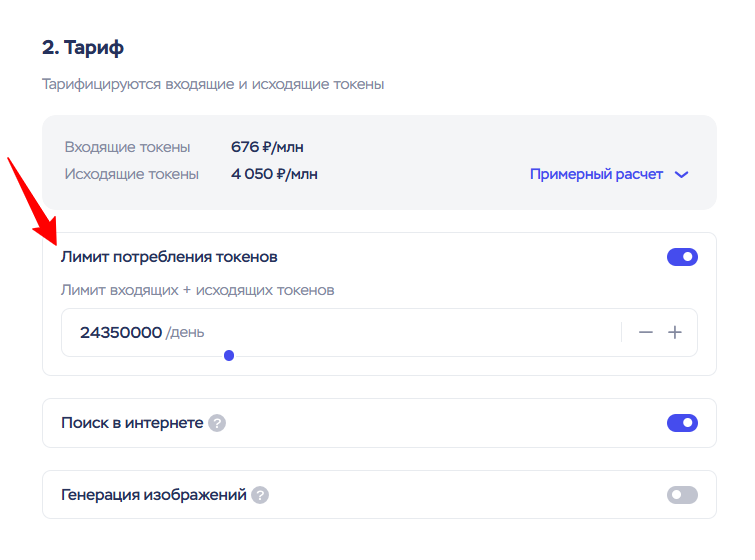Select the 676 ₽/млн incoming price
Viewport: 755px width, 560px height.
[267, 147]
